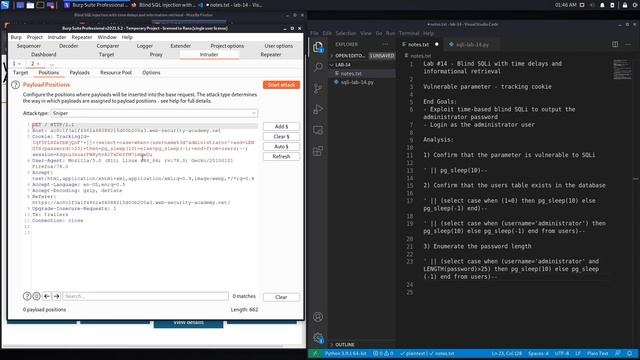Viewport: 640px width, 360px height.
Task: Open VS Code Manage gear icon
Action: 318,338
